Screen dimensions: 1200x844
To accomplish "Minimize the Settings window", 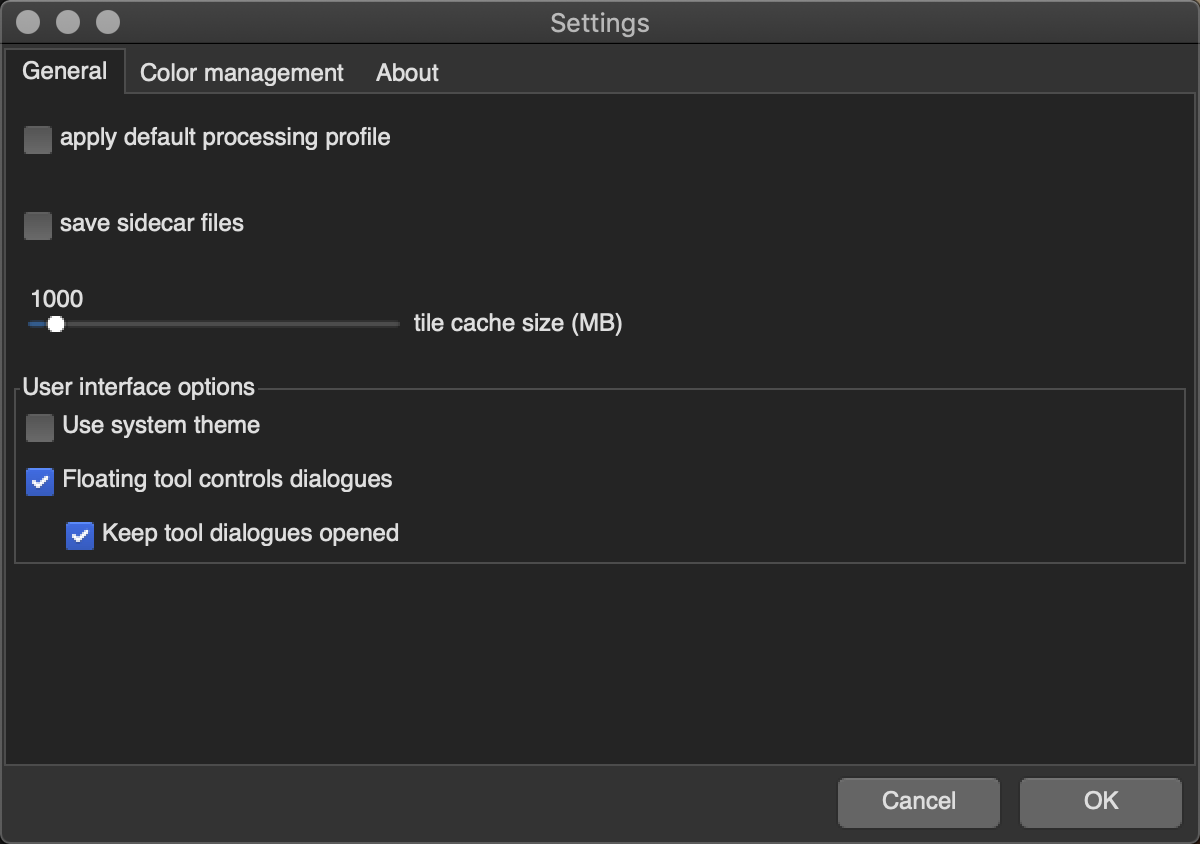I will click(68, 22).
